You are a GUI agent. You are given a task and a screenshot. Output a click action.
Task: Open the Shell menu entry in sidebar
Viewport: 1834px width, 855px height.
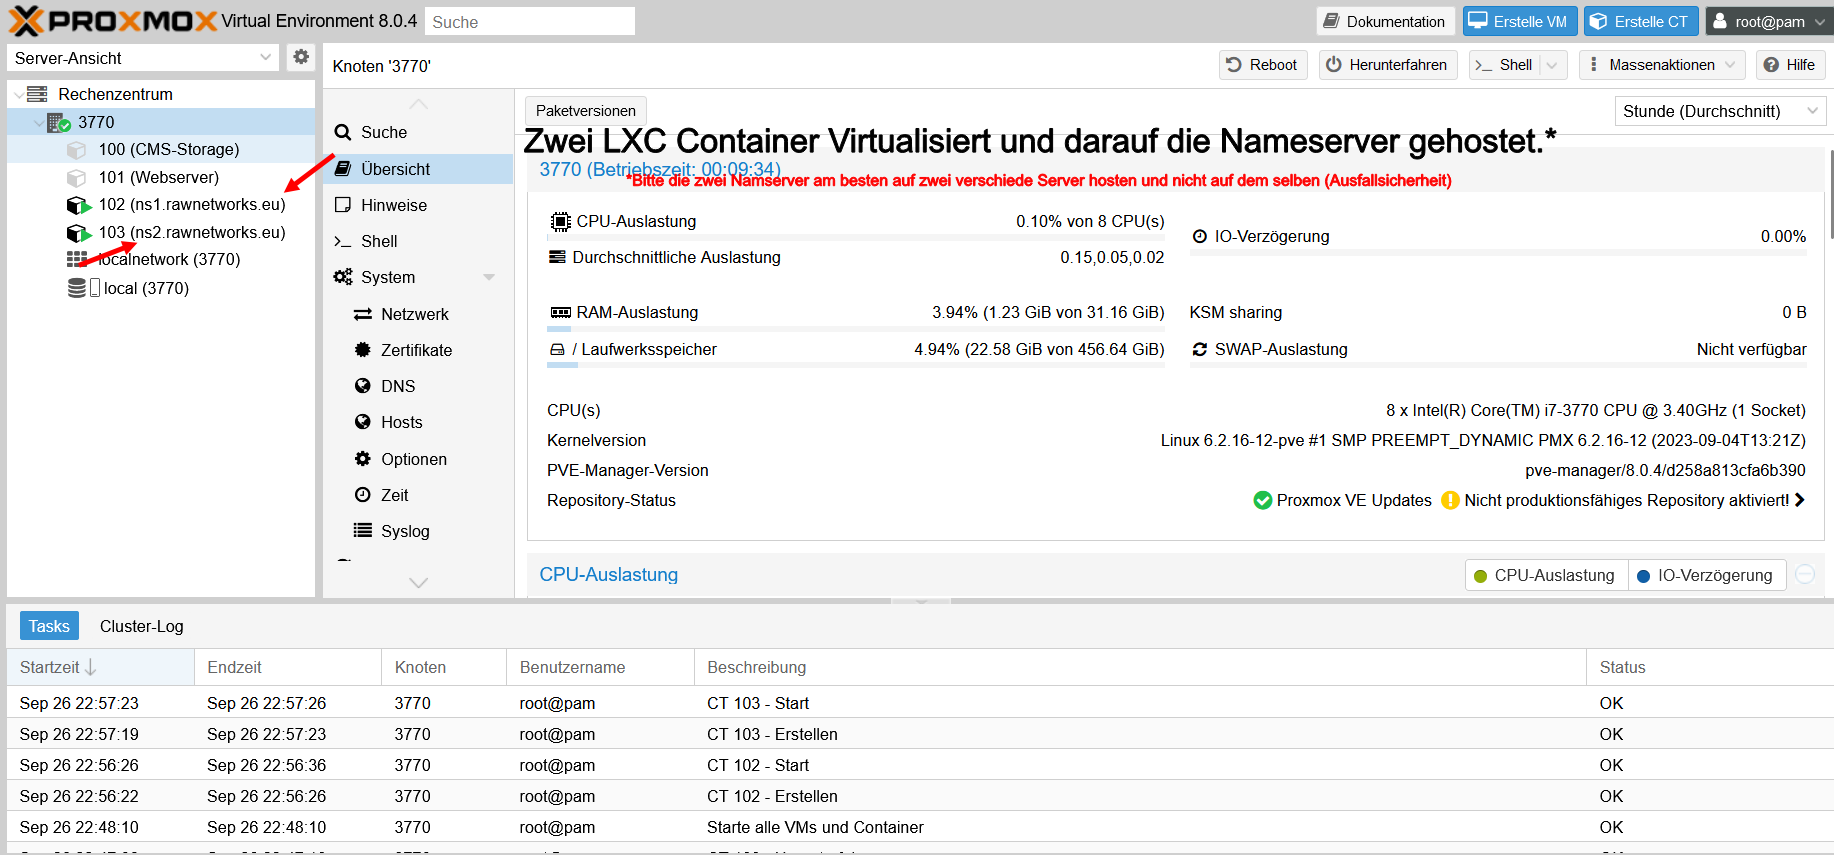(418, 241)
